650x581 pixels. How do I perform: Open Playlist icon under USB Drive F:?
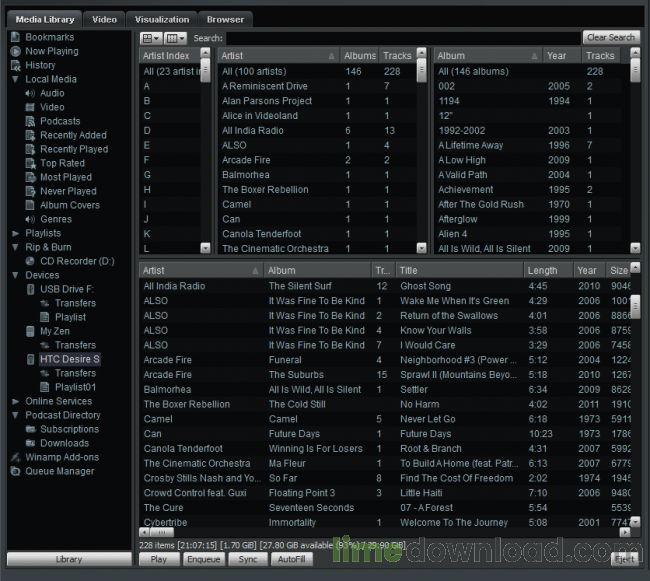(x=45, y=317)
